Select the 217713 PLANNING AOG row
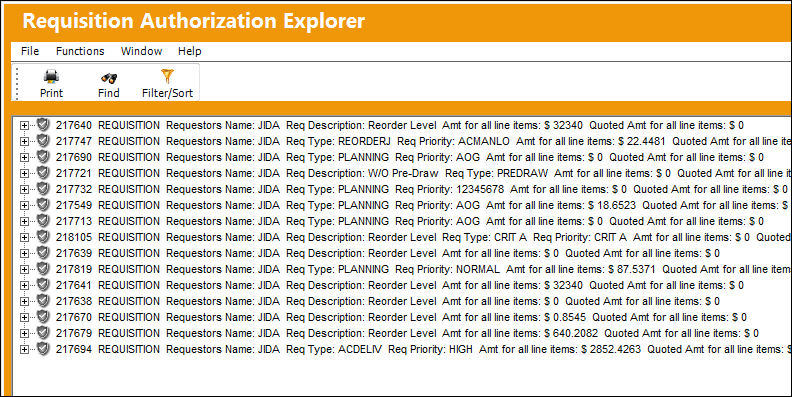792x397 pixels. pos(410,221)
